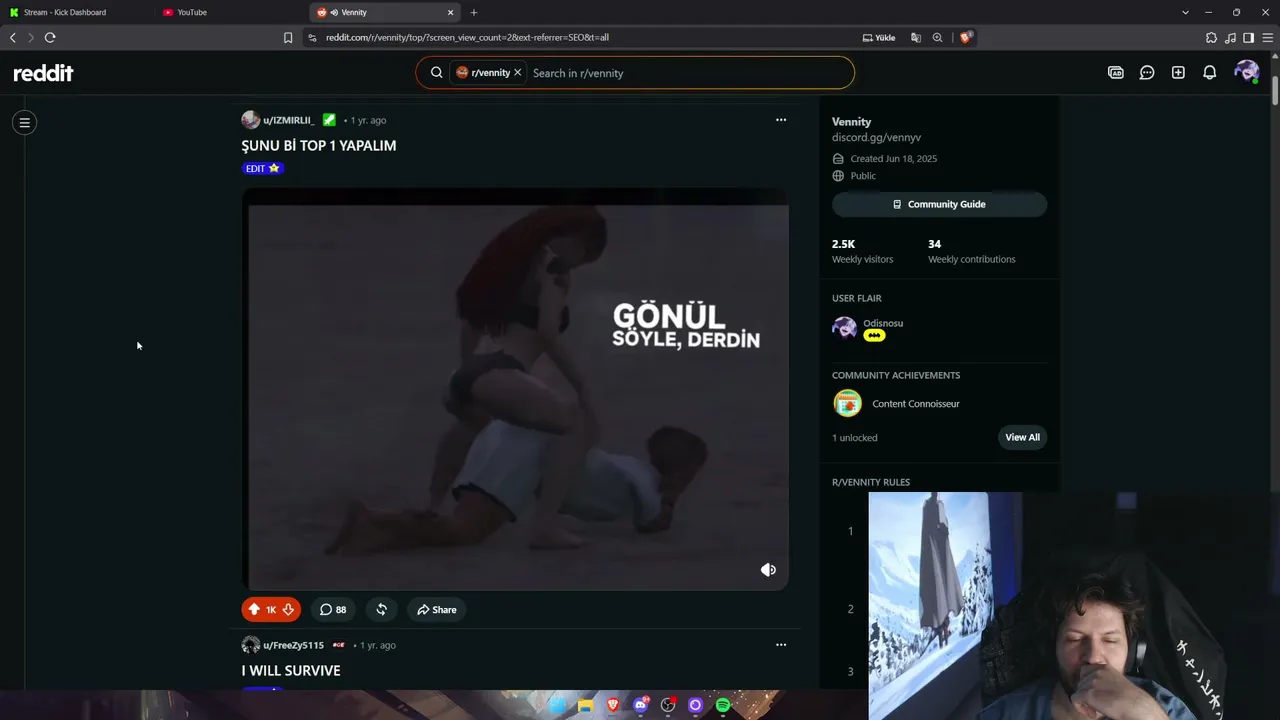This screenshot has width=1280, height=720.
Task: Upvote the ŞUNU Bİ TOP 1 YAPALIM post
Action: [x=254, y=610]
